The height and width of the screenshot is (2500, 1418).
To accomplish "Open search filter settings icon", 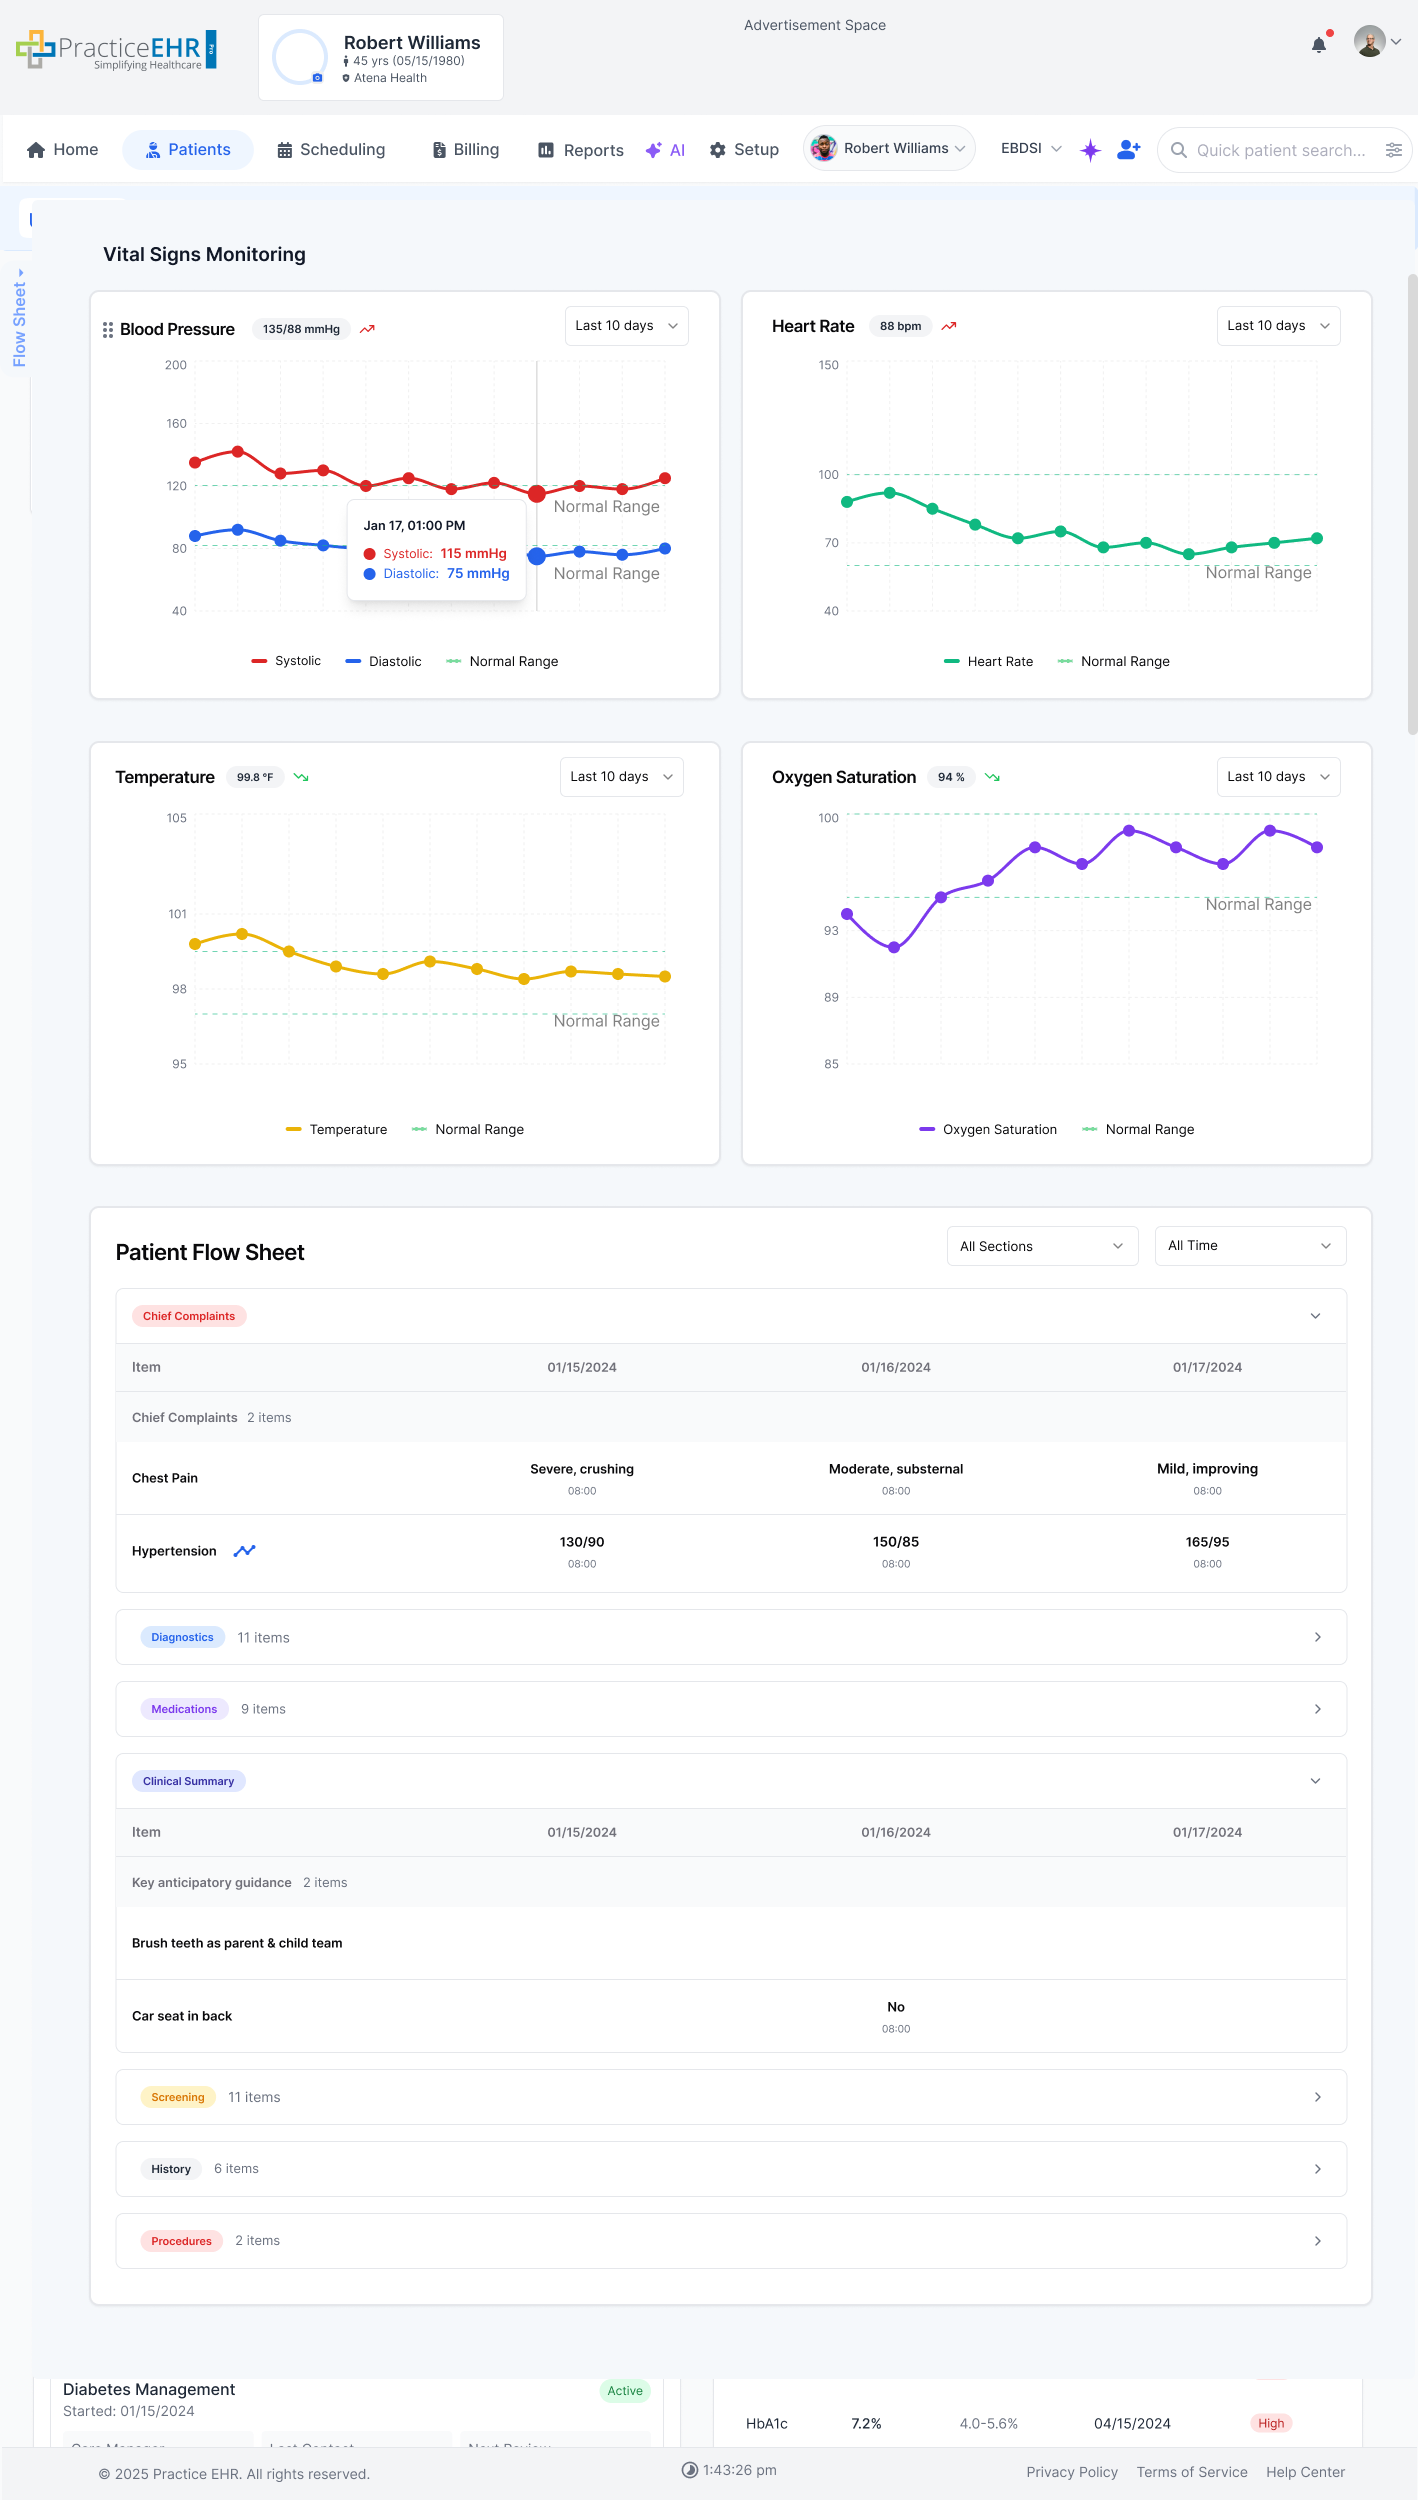I will (x=1393, y=150).
